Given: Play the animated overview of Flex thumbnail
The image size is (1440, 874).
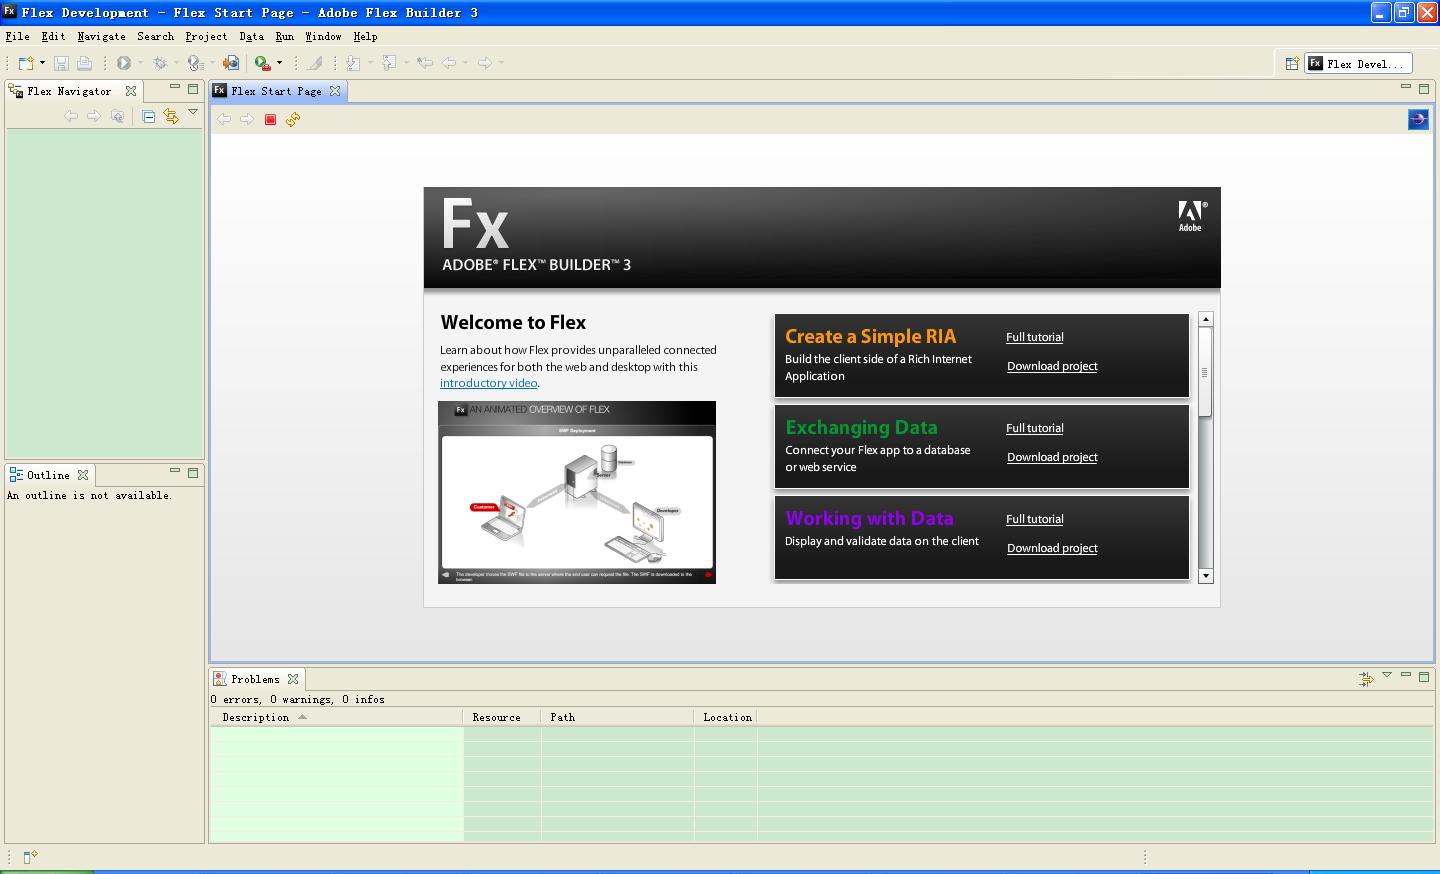Looking at the screenshot, I should [x=577, y=492].
